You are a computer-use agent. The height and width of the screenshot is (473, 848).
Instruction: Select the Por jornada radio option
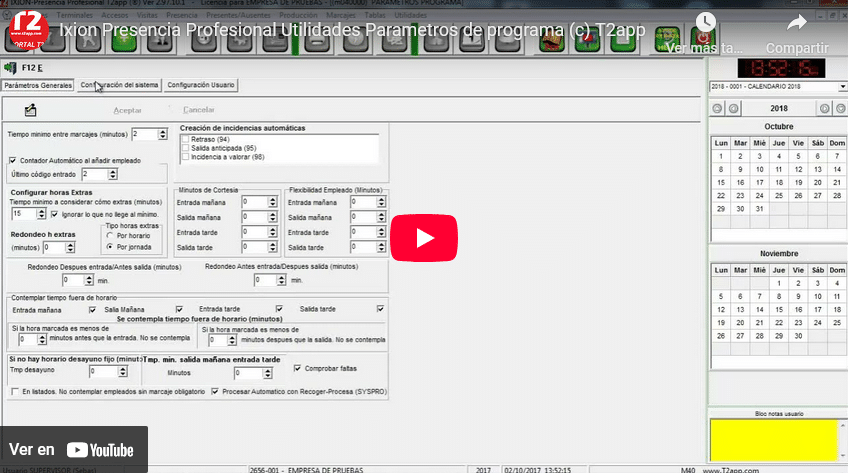(x=110, y=247)
